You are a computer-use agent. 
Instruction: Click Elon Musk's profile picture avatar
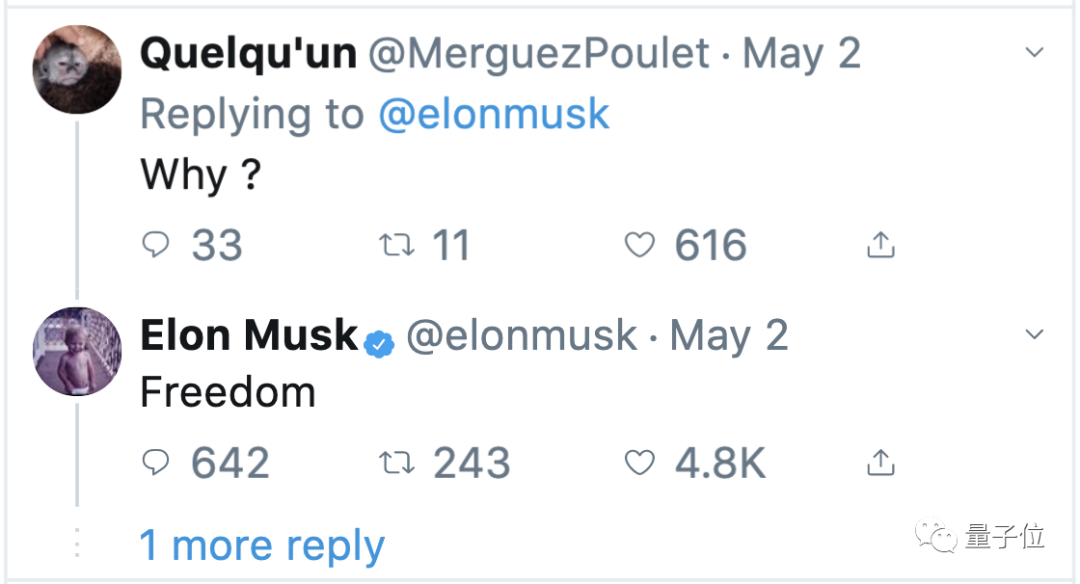tap(77, 351)
